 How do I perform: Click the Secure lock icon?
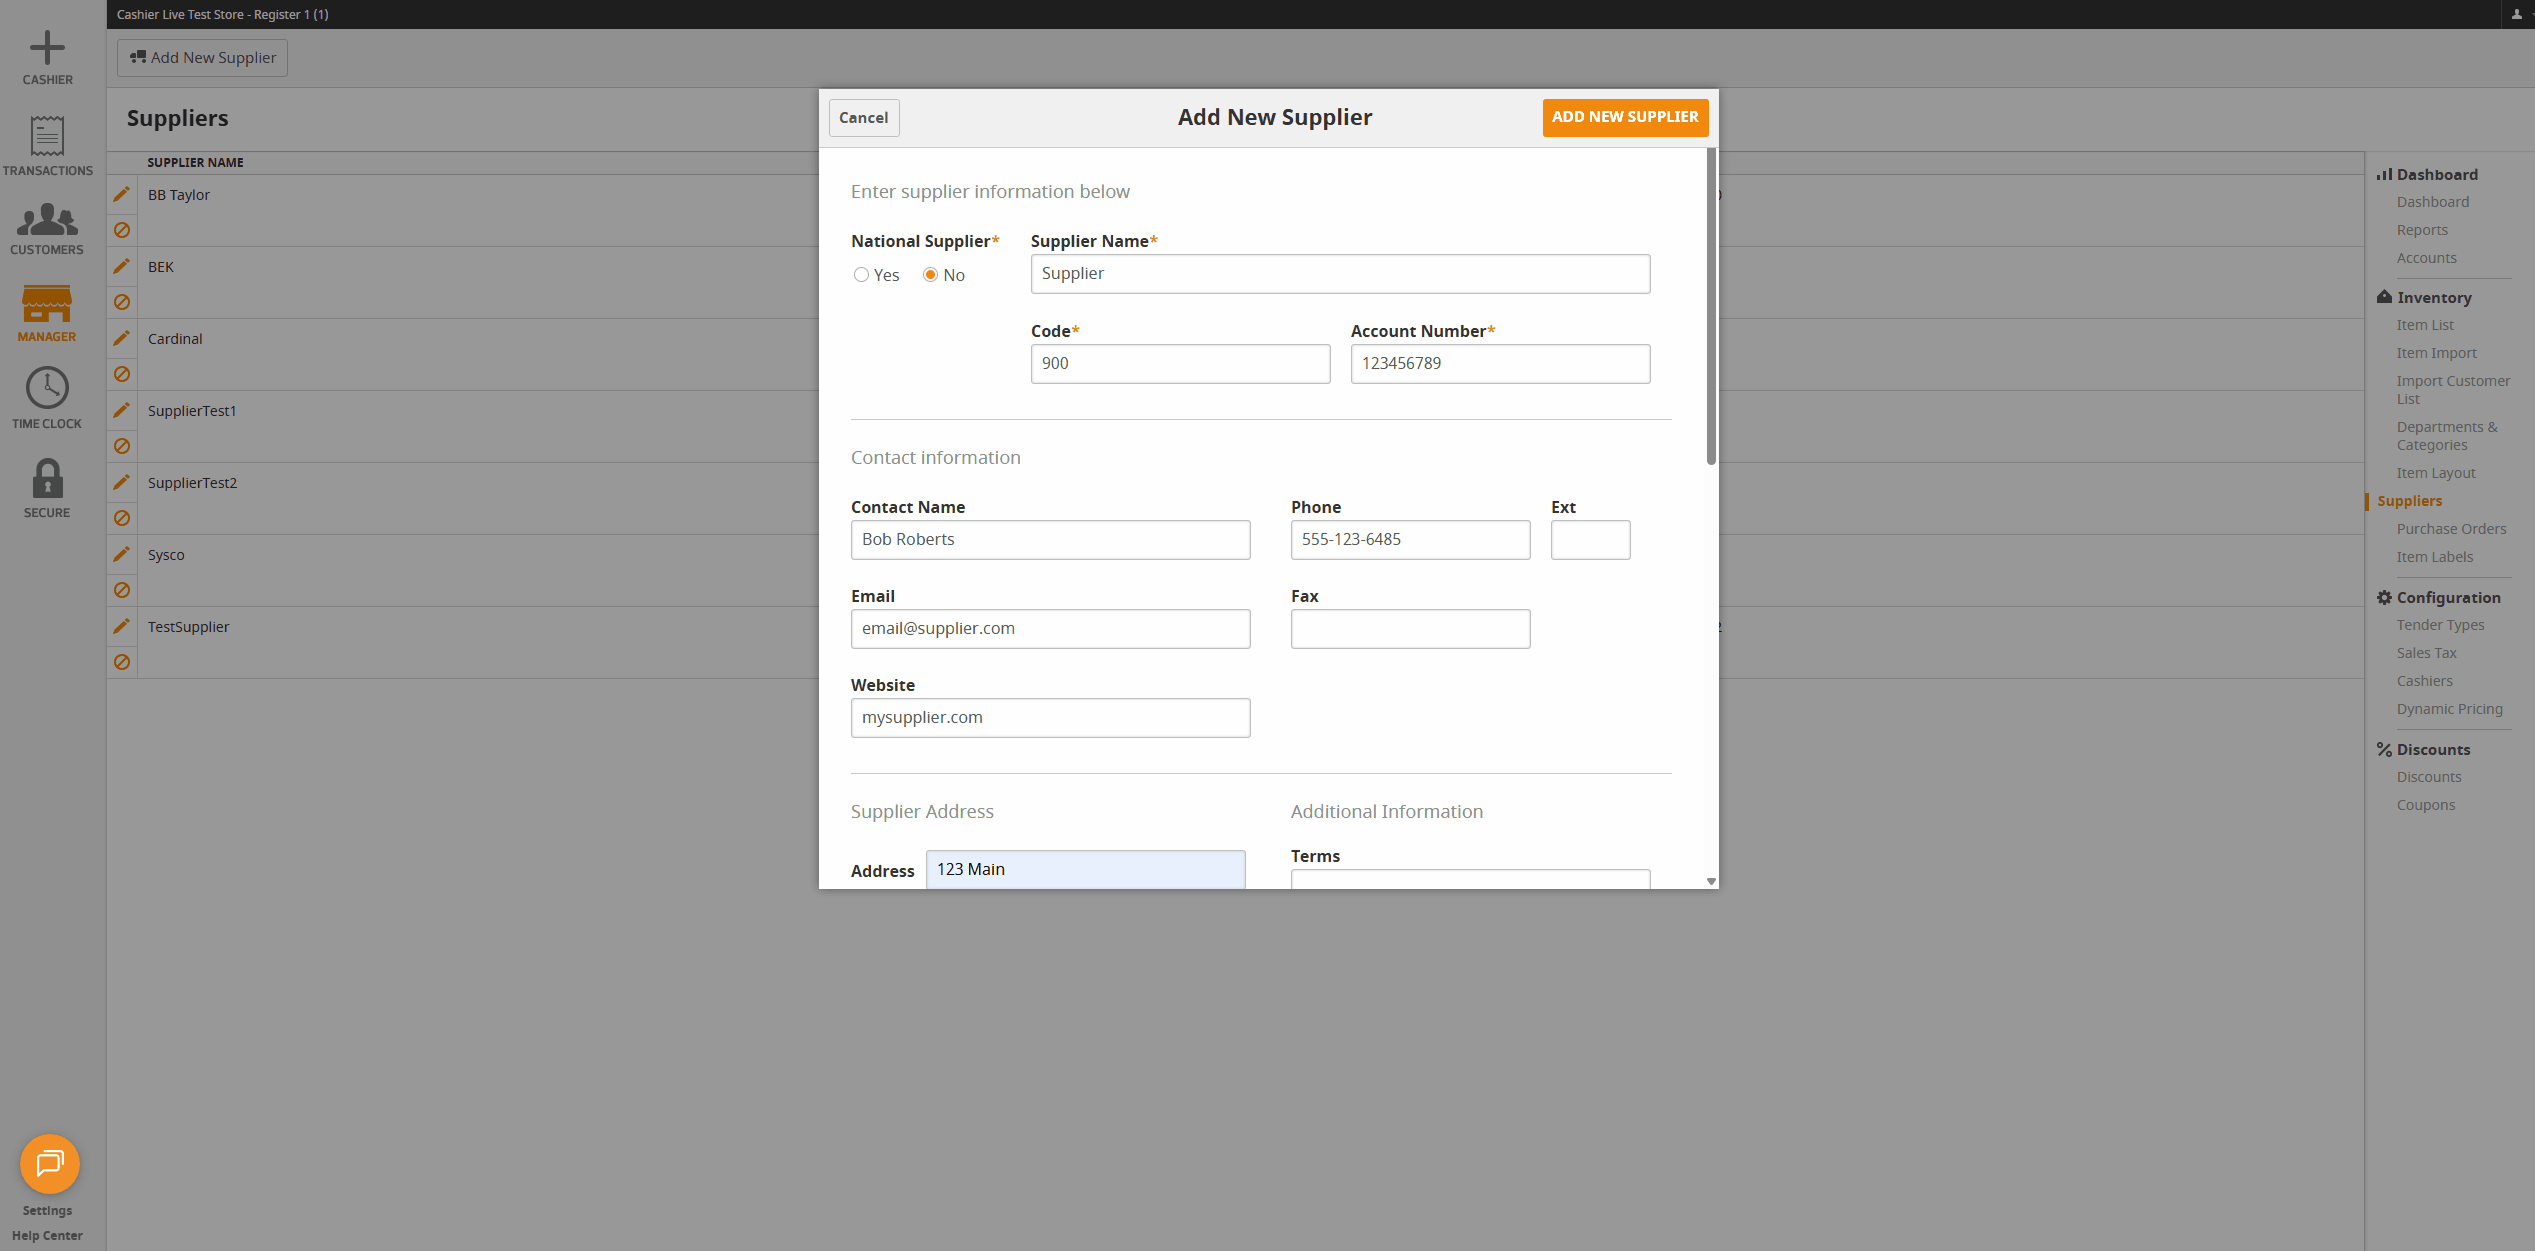(47, 478)
